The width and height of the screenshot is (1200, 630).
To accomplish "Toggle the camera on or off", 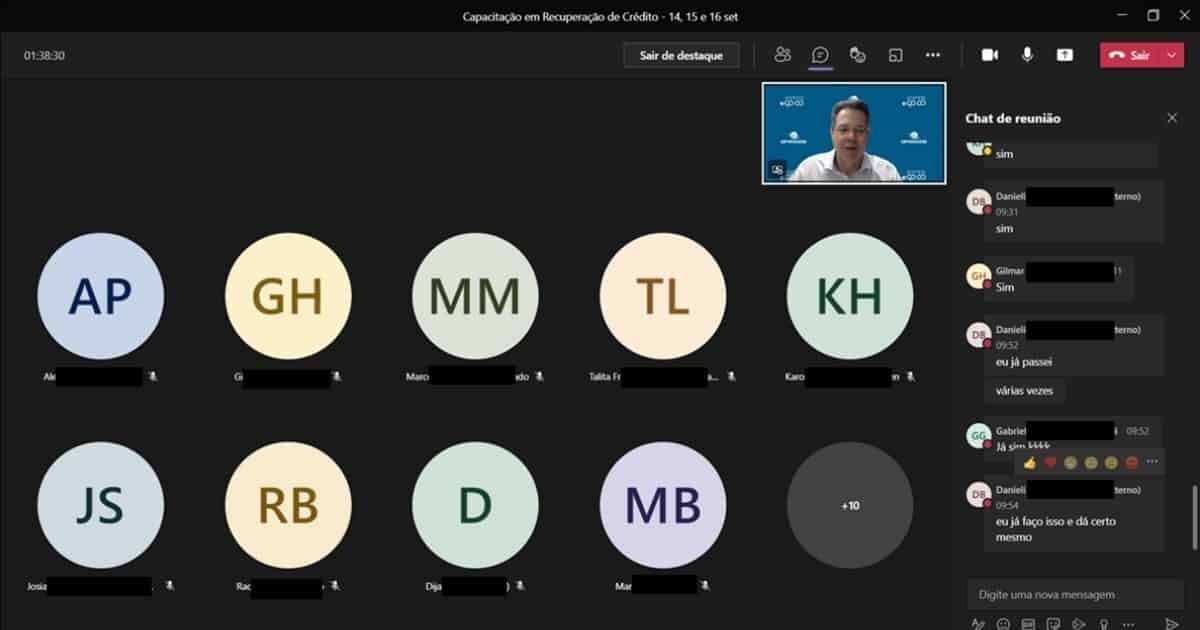I will click(990, 55).
